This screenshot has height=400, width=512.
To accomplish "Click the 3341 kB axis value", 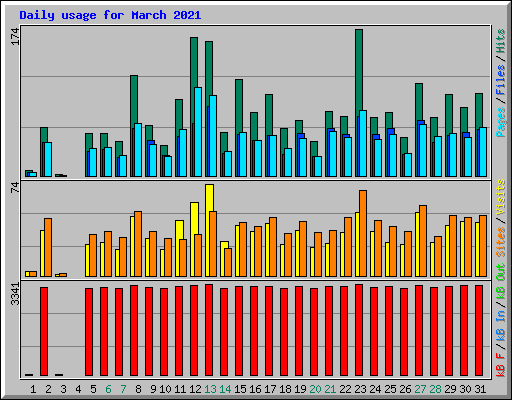I will pyautogui.click(x=15, y=294).
